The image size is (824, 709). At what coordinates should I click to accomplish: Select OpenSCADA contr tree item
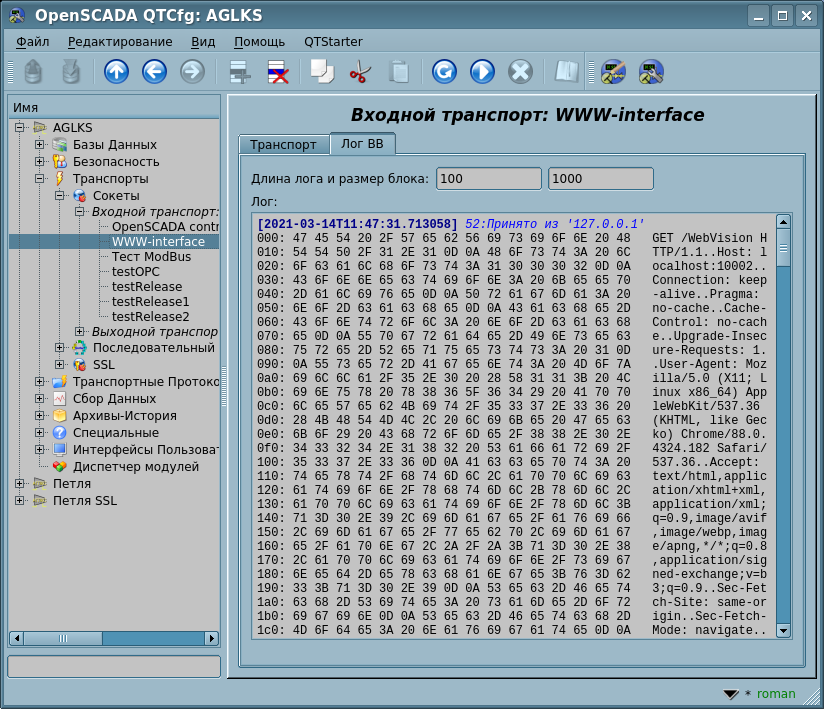click(164, 227)
